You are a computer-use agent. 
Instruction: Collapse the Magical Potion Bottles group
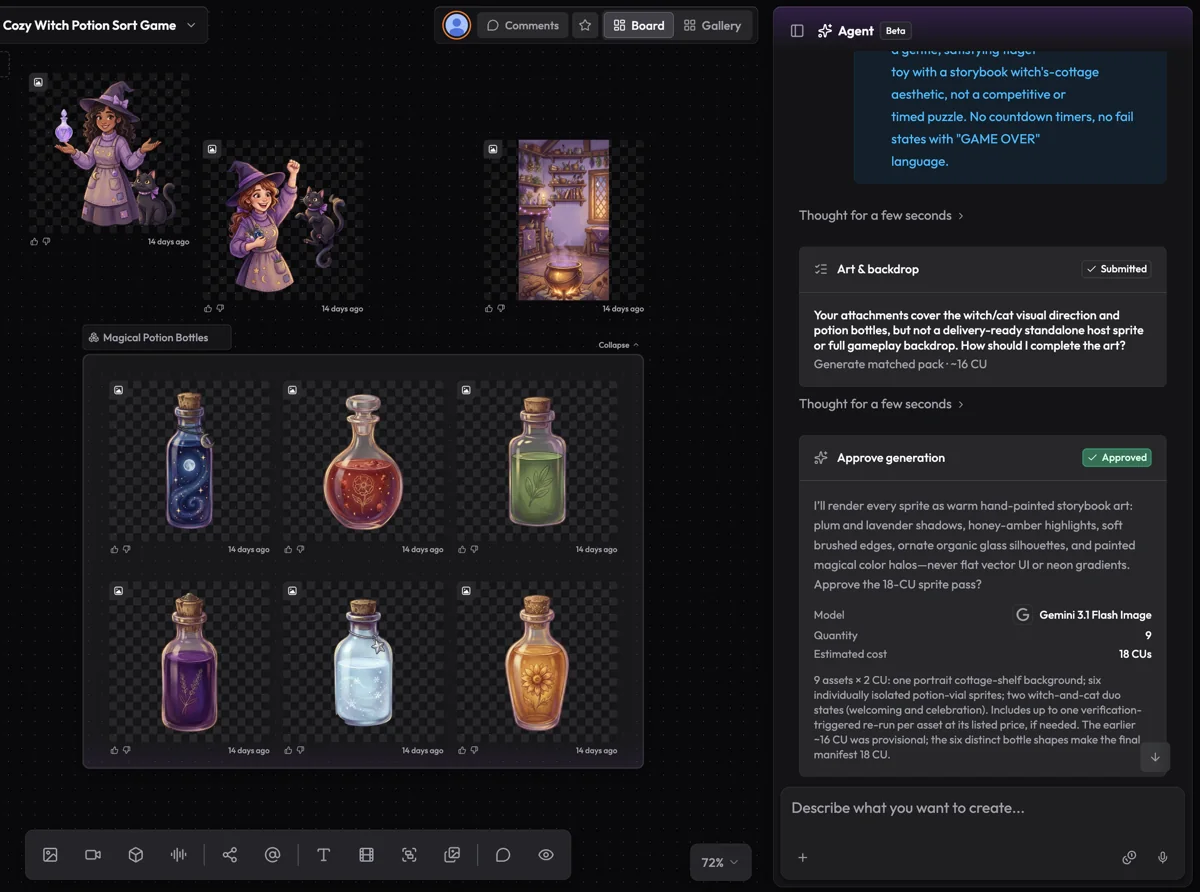point(618,345)
